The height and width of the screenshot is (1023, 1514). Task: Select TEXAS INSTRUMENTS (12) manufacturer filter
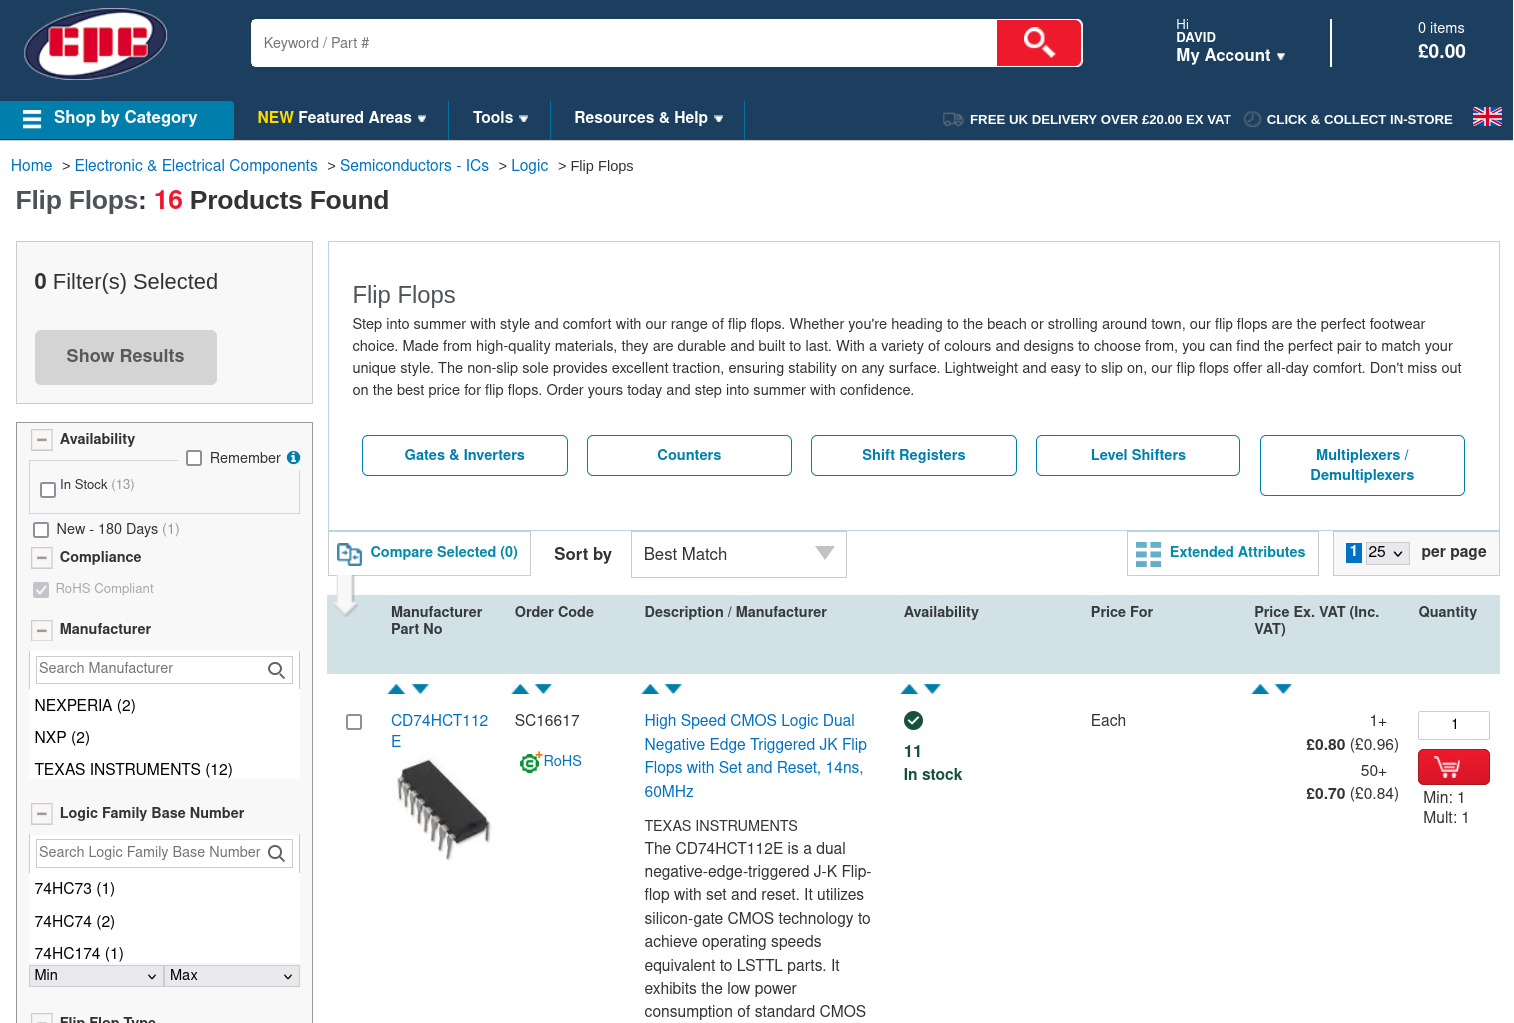point(134,770)
